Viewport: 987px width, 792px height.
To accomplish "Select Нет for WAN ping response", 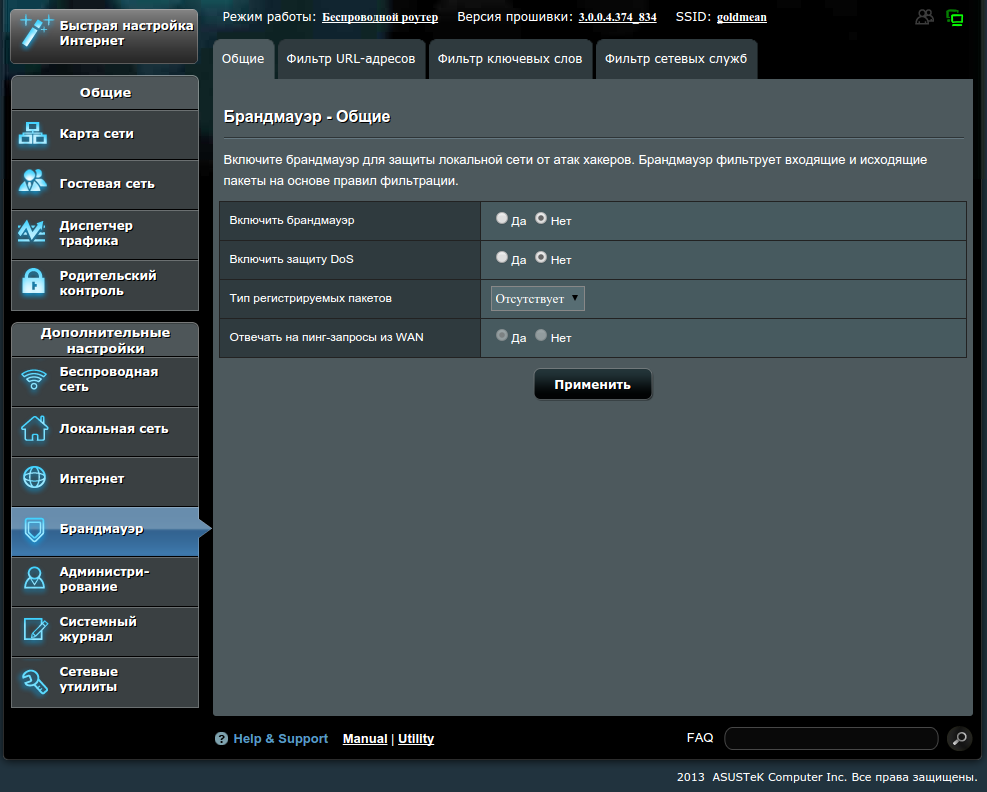I will tap(541, 336).
